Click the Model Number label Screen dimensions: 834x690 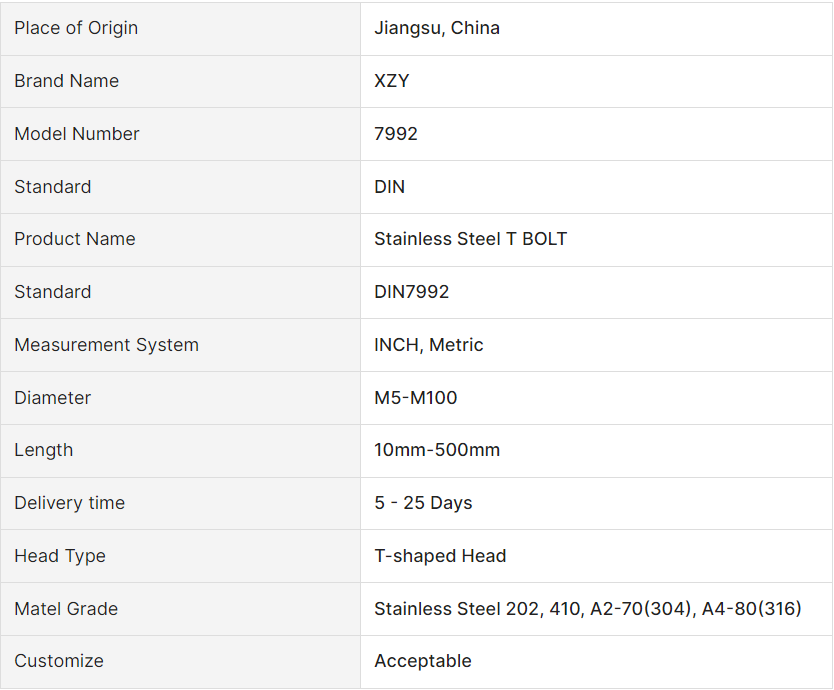click(x=76, y=134)
